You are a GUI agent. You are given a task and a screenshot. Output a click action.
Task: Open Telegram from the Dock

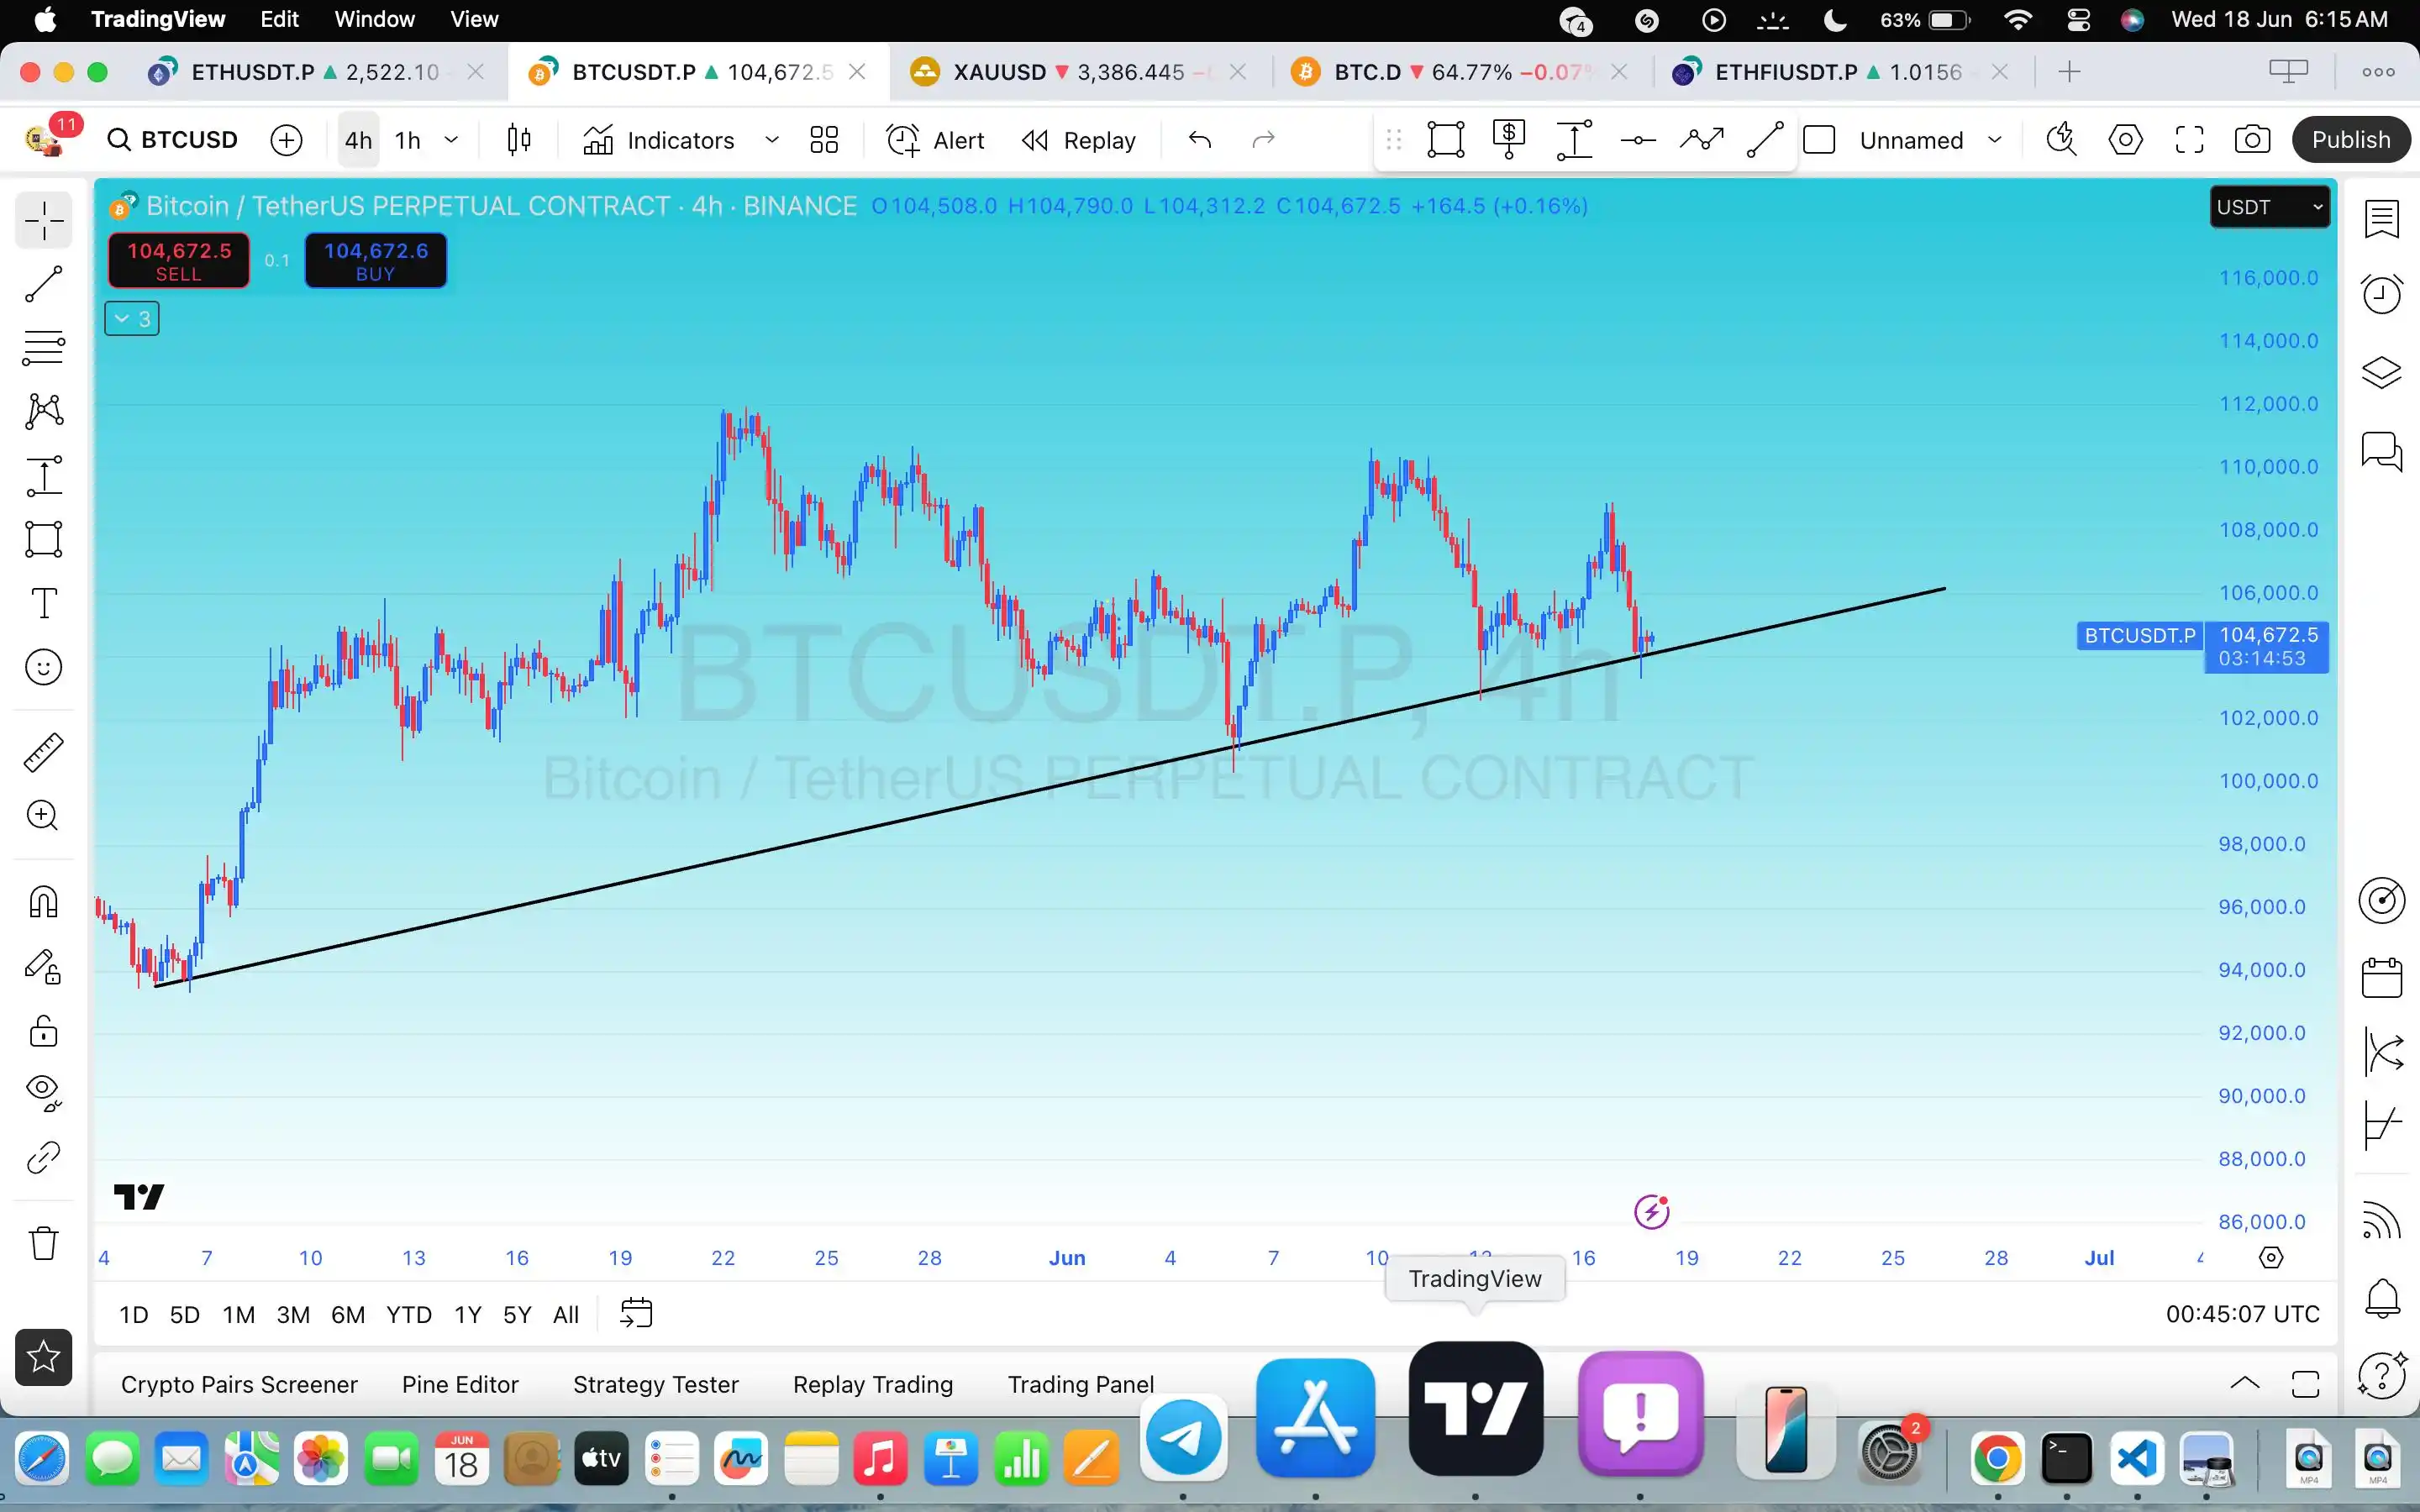click(x=1183, y=1438)
